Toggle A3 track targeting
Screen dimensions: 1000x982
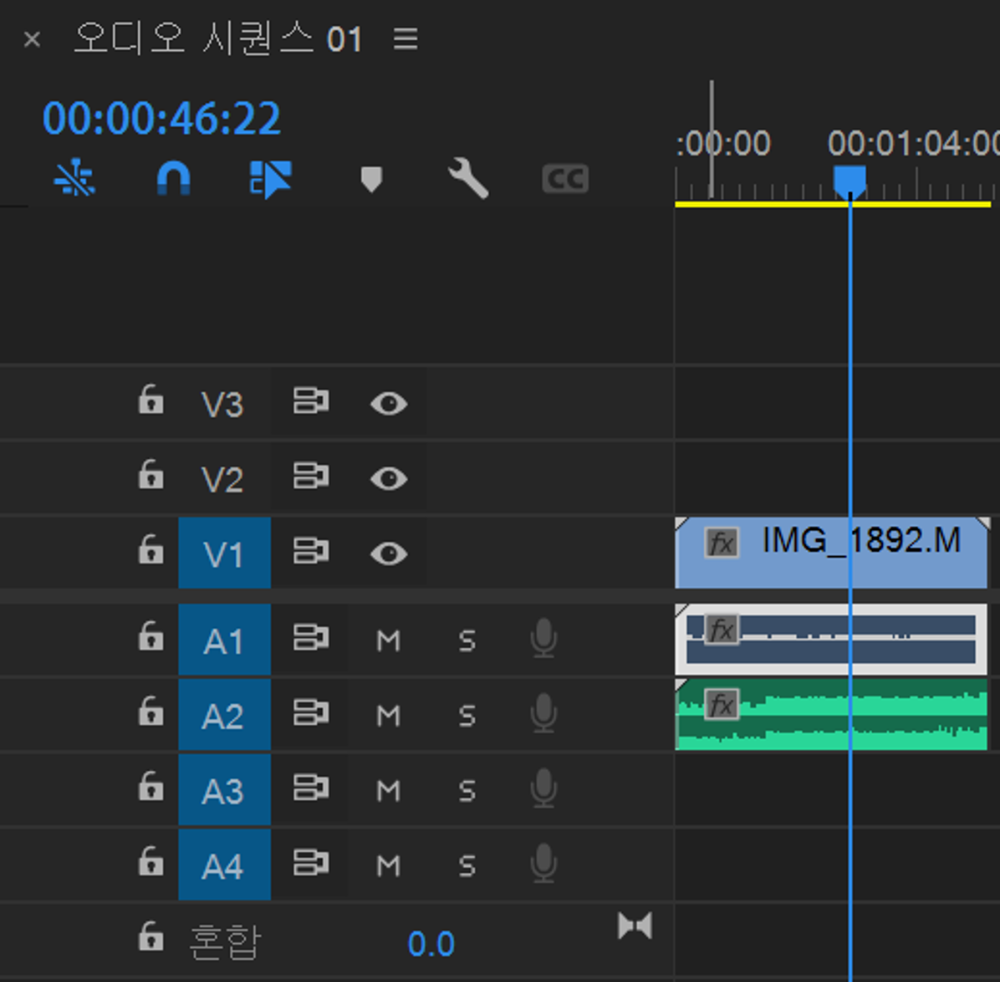coord(224,790)
